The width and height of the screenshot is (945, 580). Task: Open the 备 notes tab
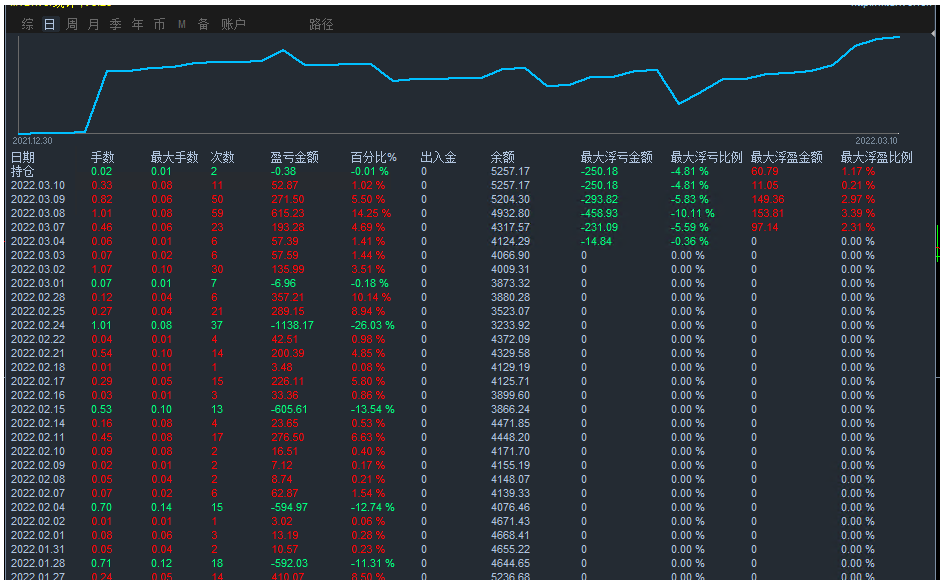203,24
